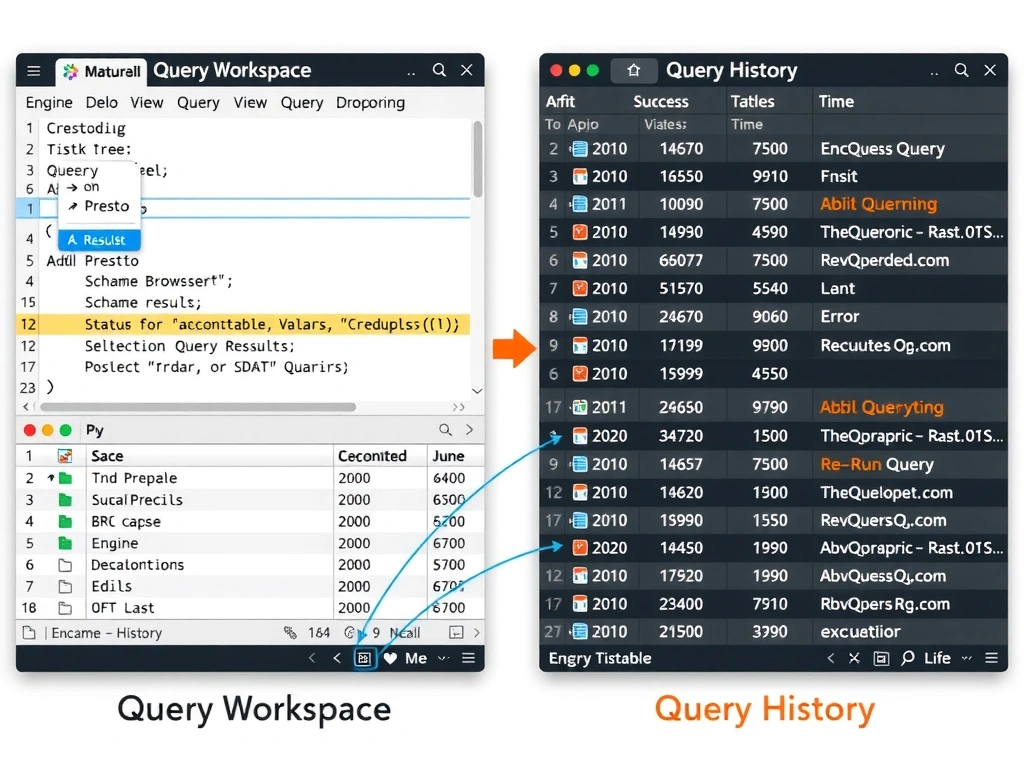Click the Recuutes Og.com entry
Viewport: 1024px width, 768px height.
885,345
